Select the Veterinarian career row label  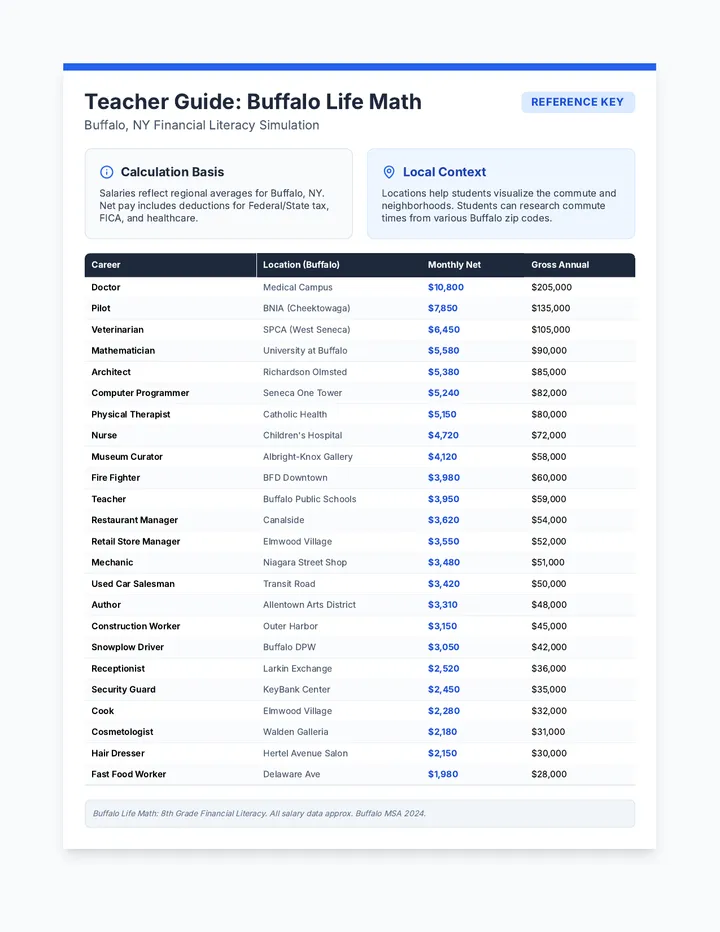[x=118, y=330]
